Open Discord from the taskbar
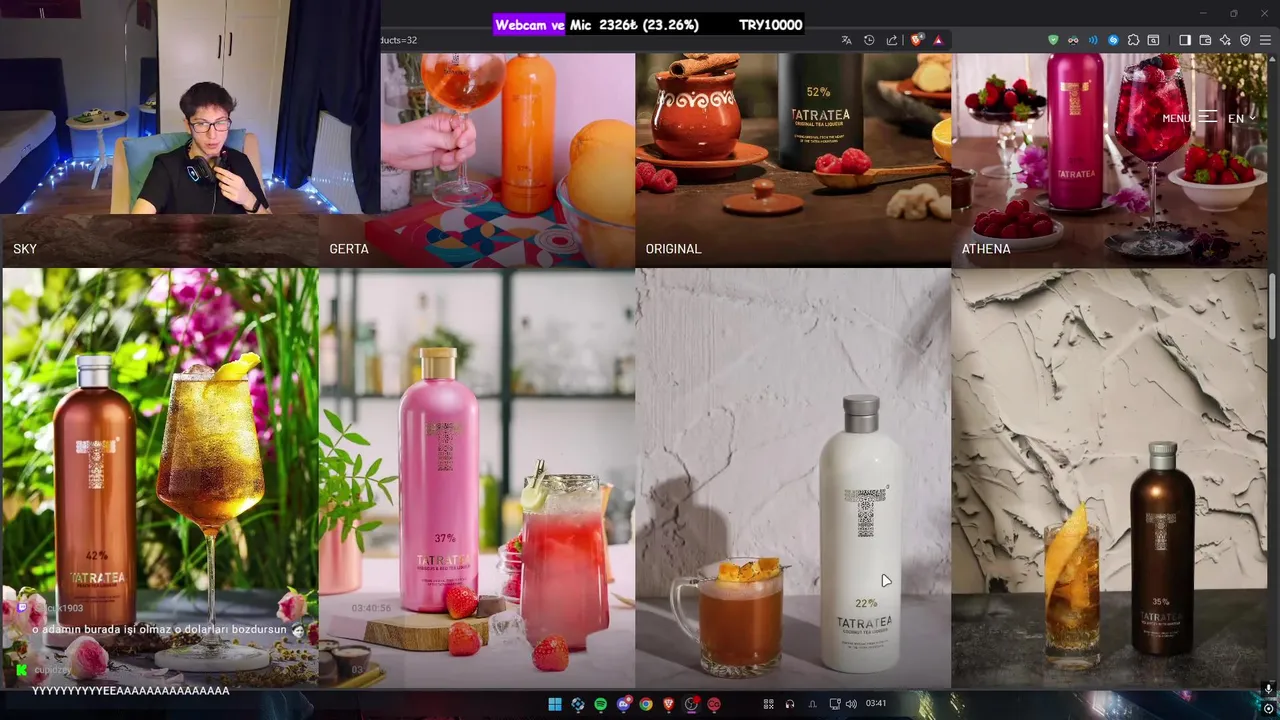This screenshot has height=720, width=1280. pos(623,704)
